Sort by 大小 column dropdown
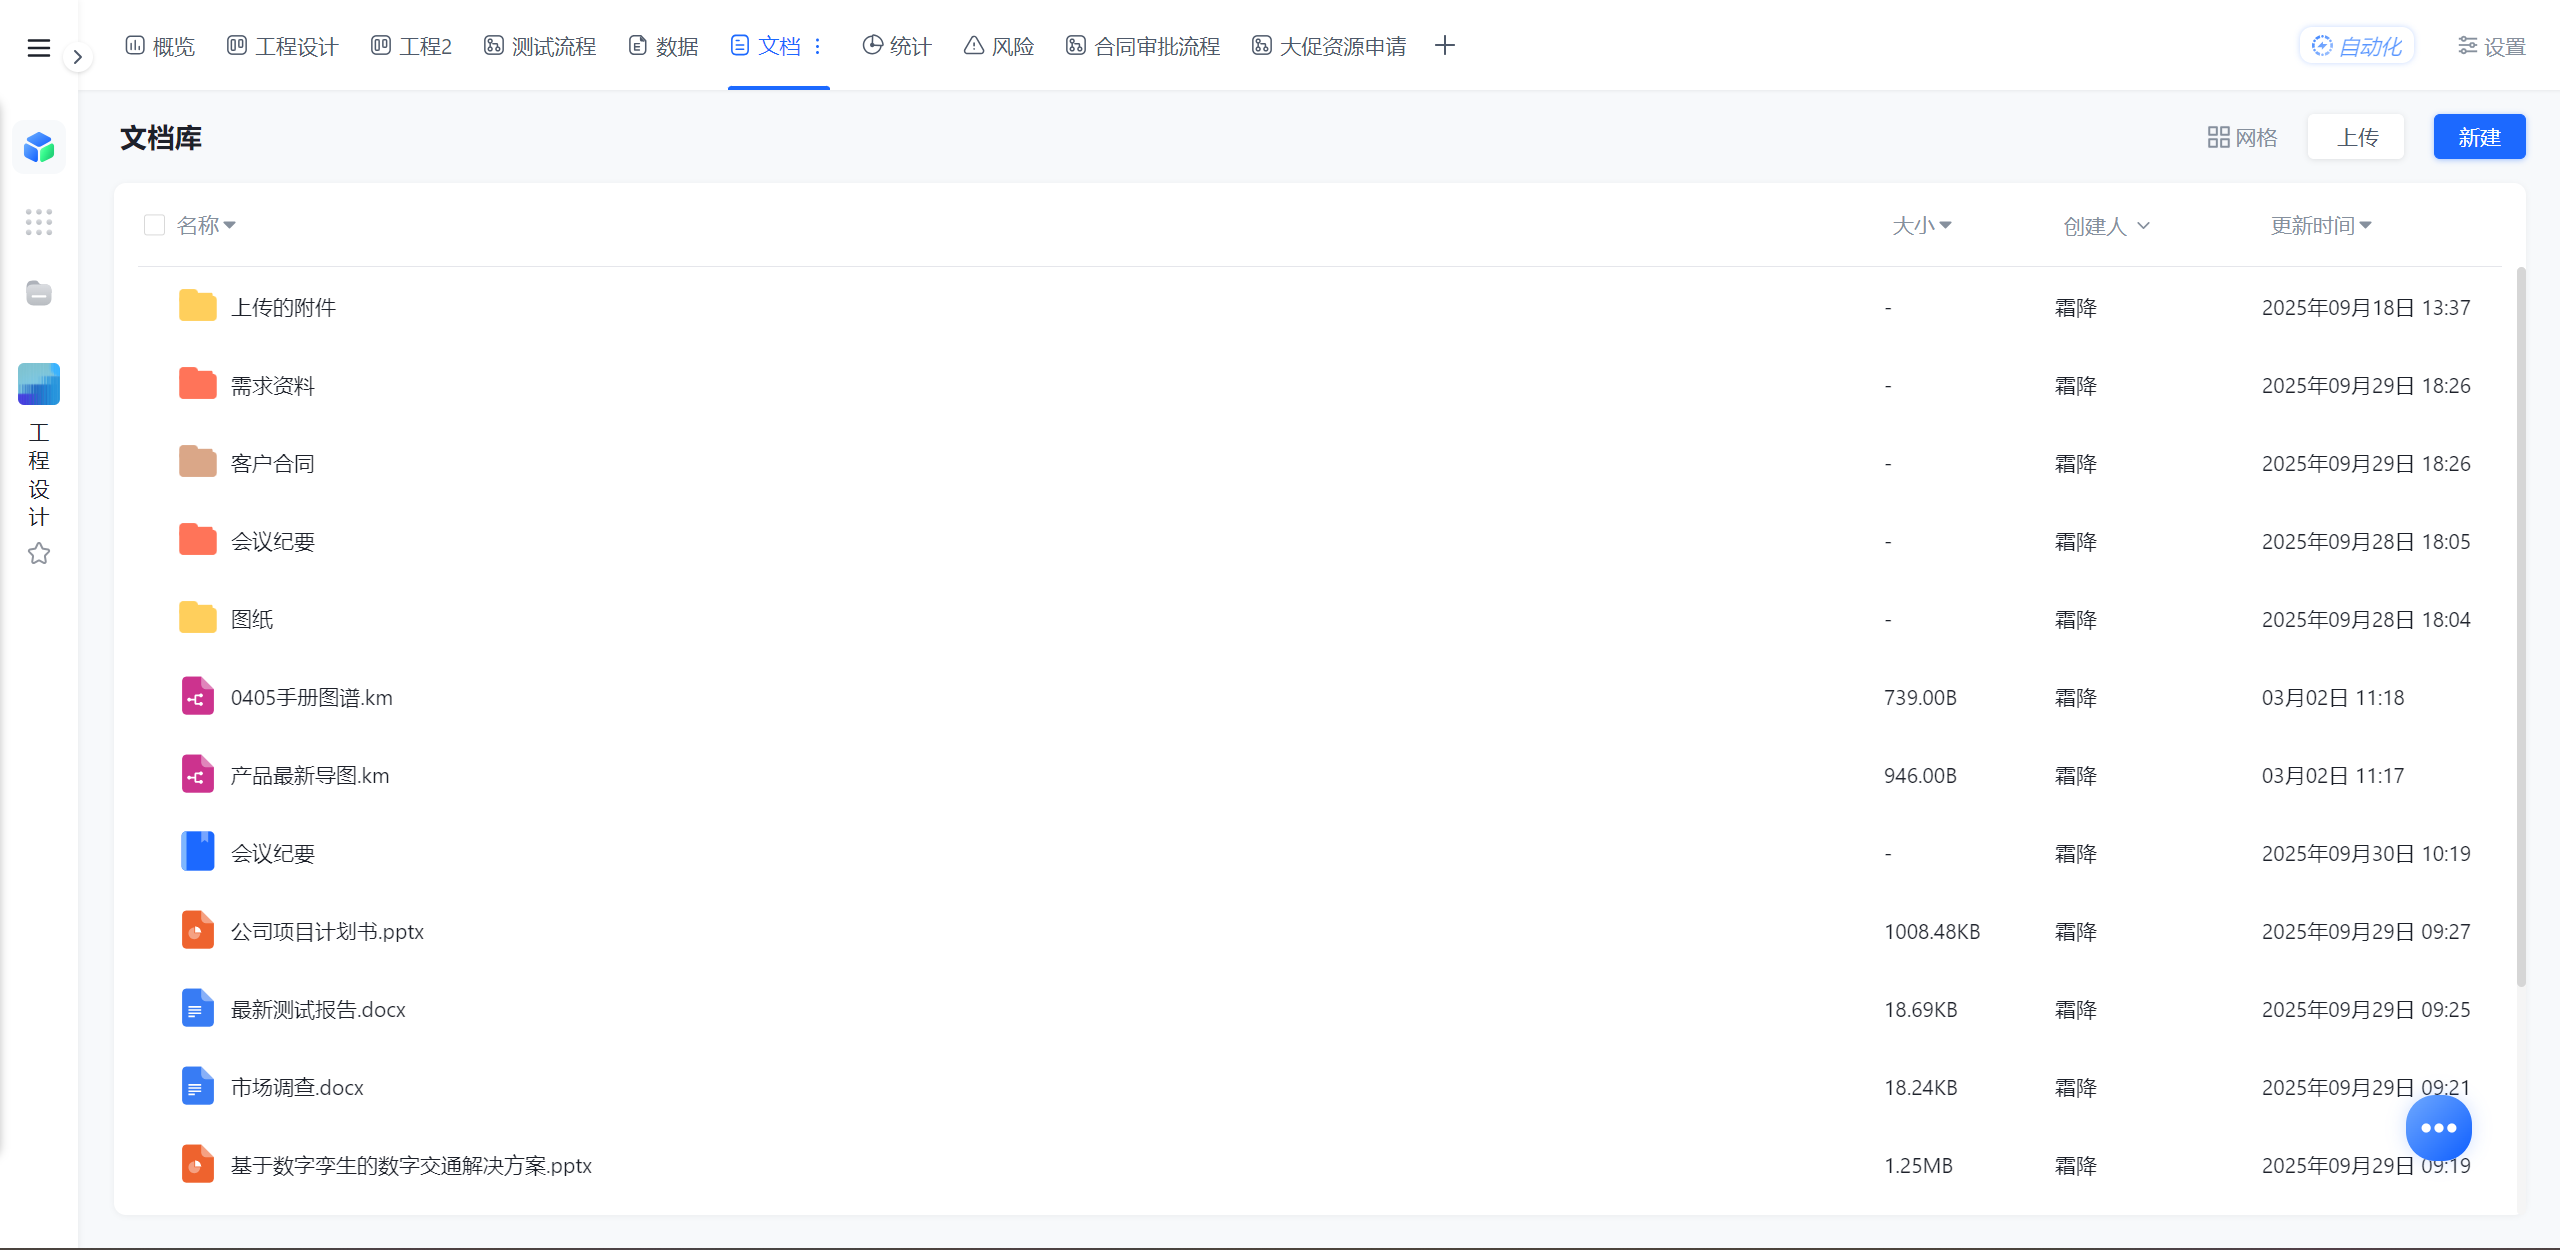 1922,225
